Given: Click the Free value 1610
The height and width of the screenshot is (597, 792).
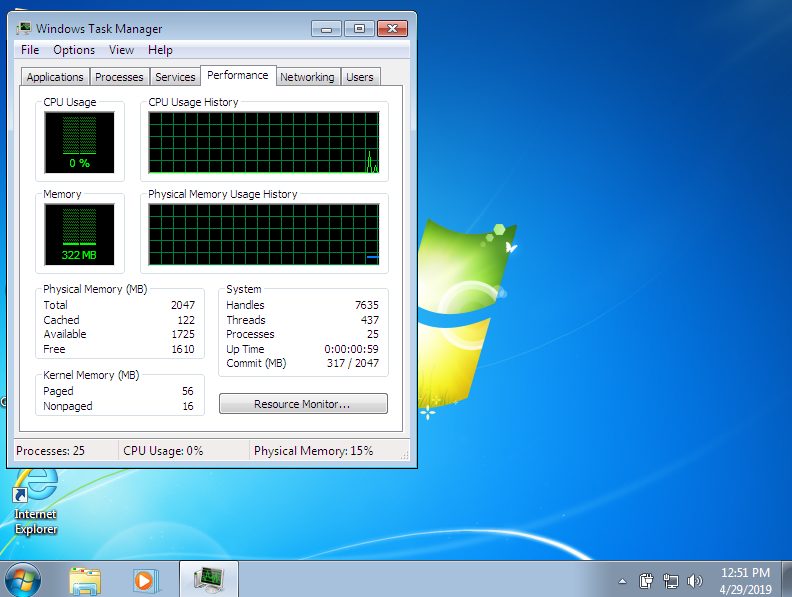Looking at the screenshot, I should click(183, 349).
